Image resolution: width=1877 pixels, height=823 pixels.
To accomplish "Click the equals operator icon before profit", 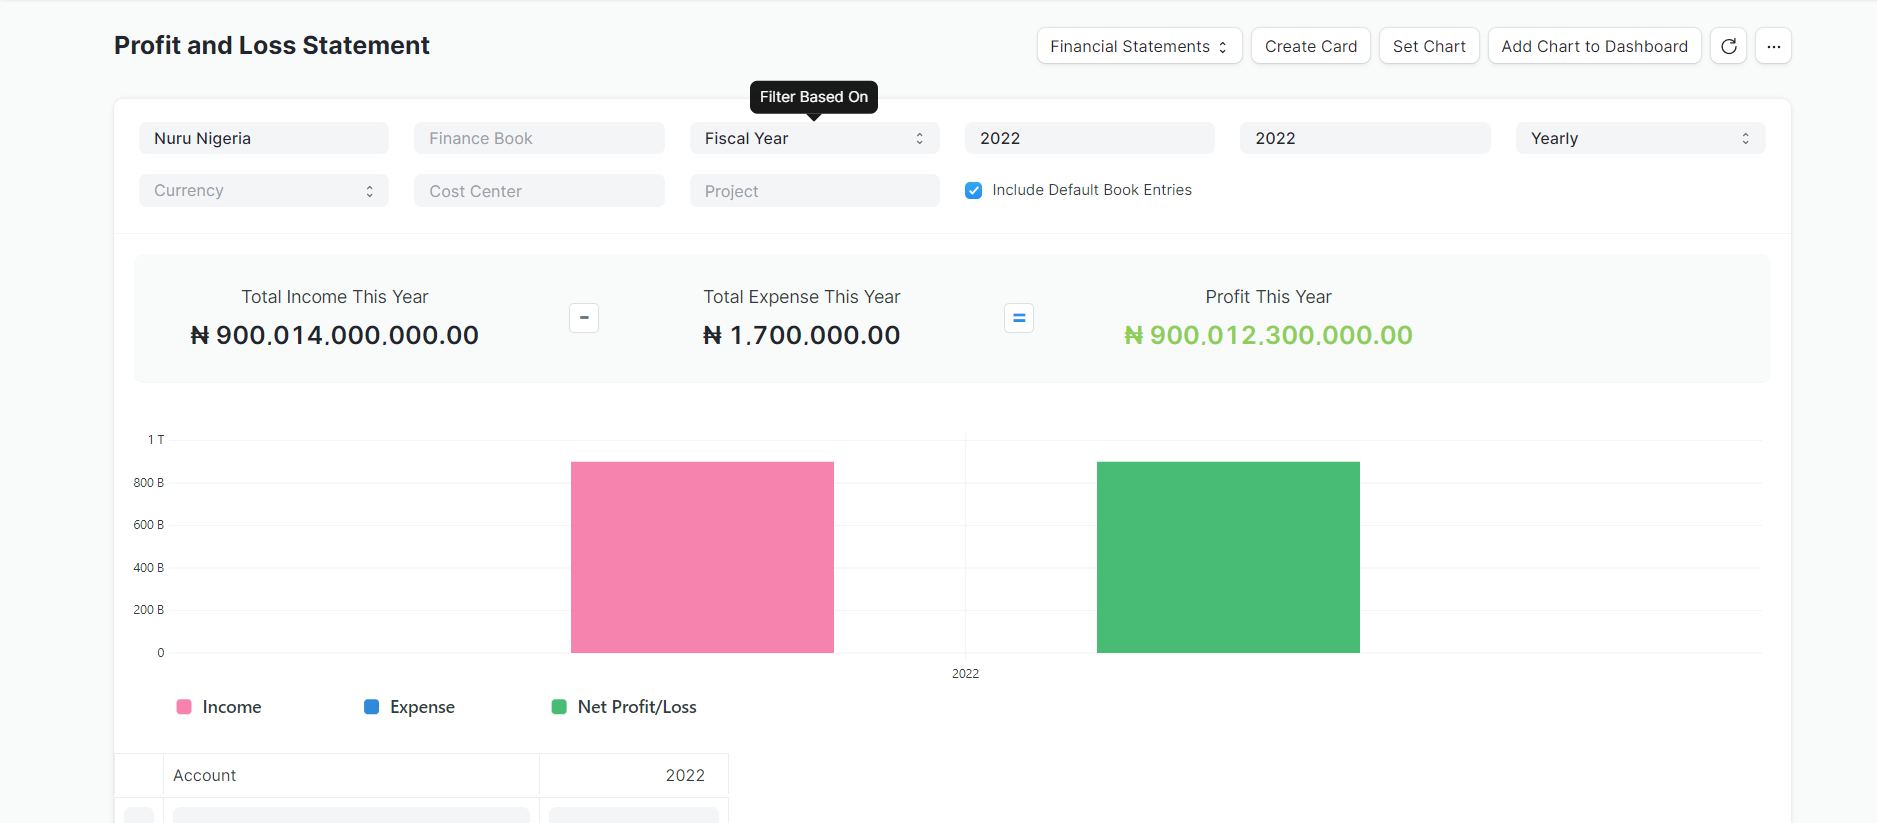I will coord(1019,318).
